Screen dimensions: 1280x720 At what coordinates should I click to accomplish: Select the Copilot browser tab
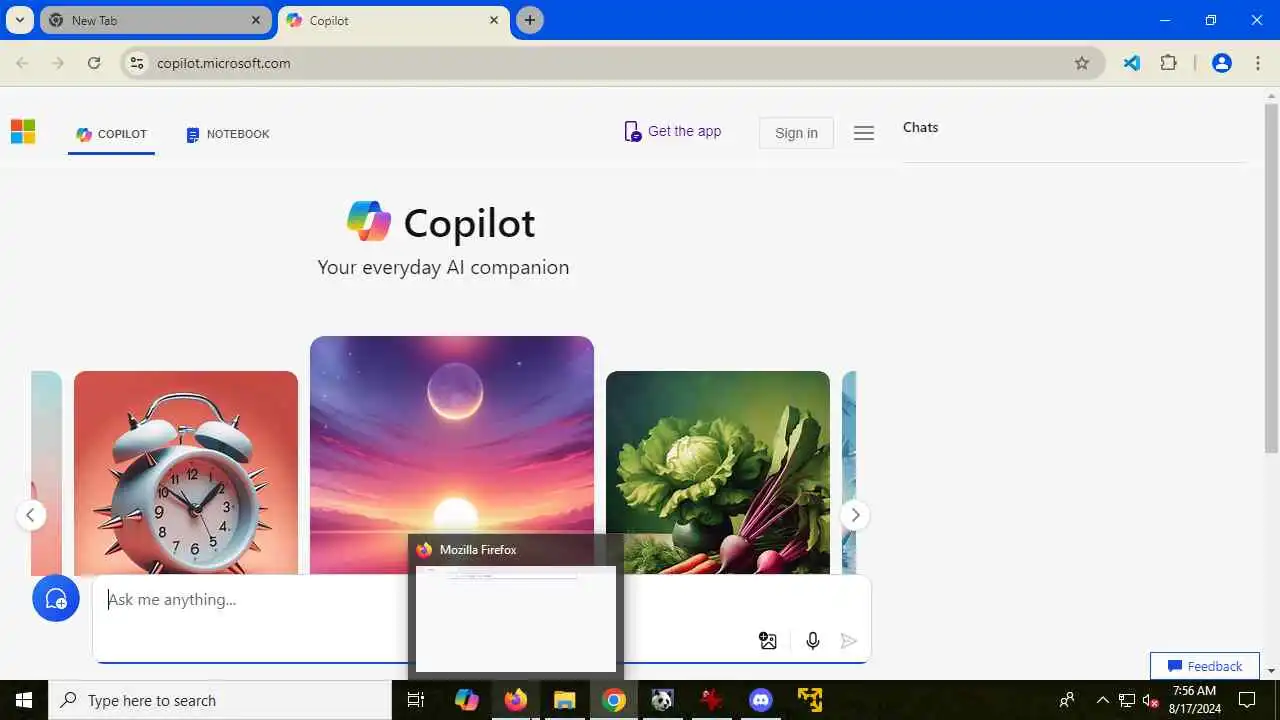(394, 20)
